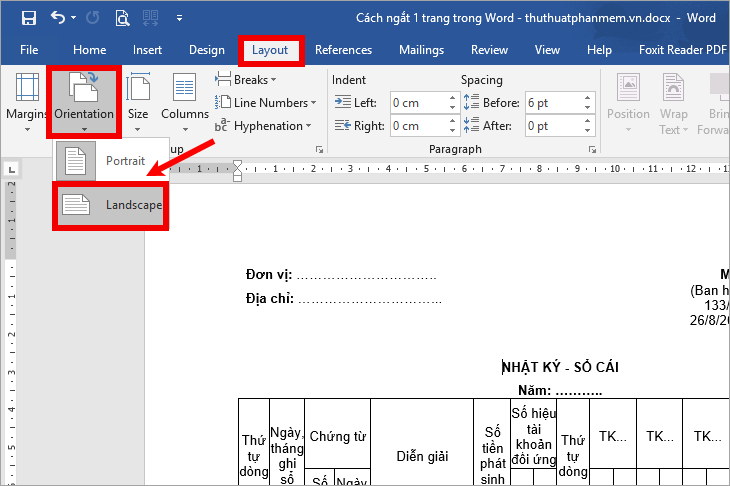Increase Indent Right with up arrow
The height and width of the screenshot is (486, 730).
click(x=453, y=121)
